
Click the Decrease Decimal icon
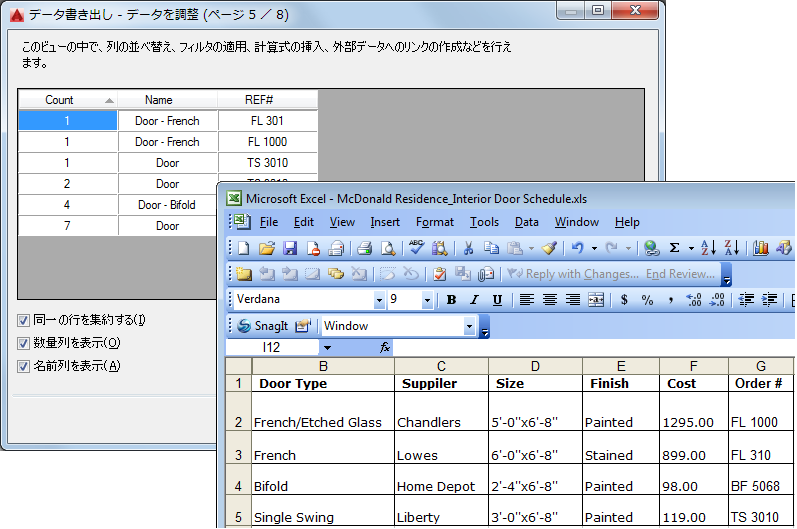tap(717, 300)
